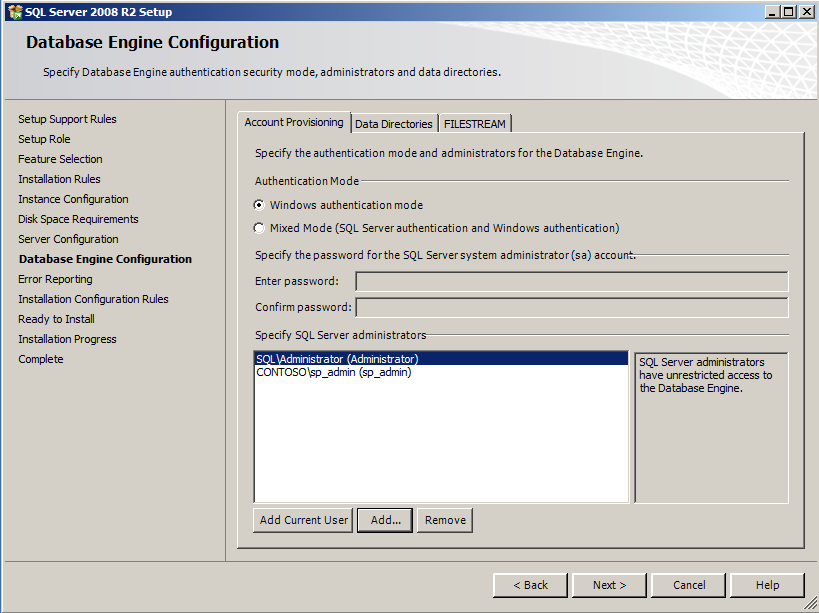This screenshot has height=613, width=819.
Task: Click the Confirm password field
Action: (x=571, y=307)
